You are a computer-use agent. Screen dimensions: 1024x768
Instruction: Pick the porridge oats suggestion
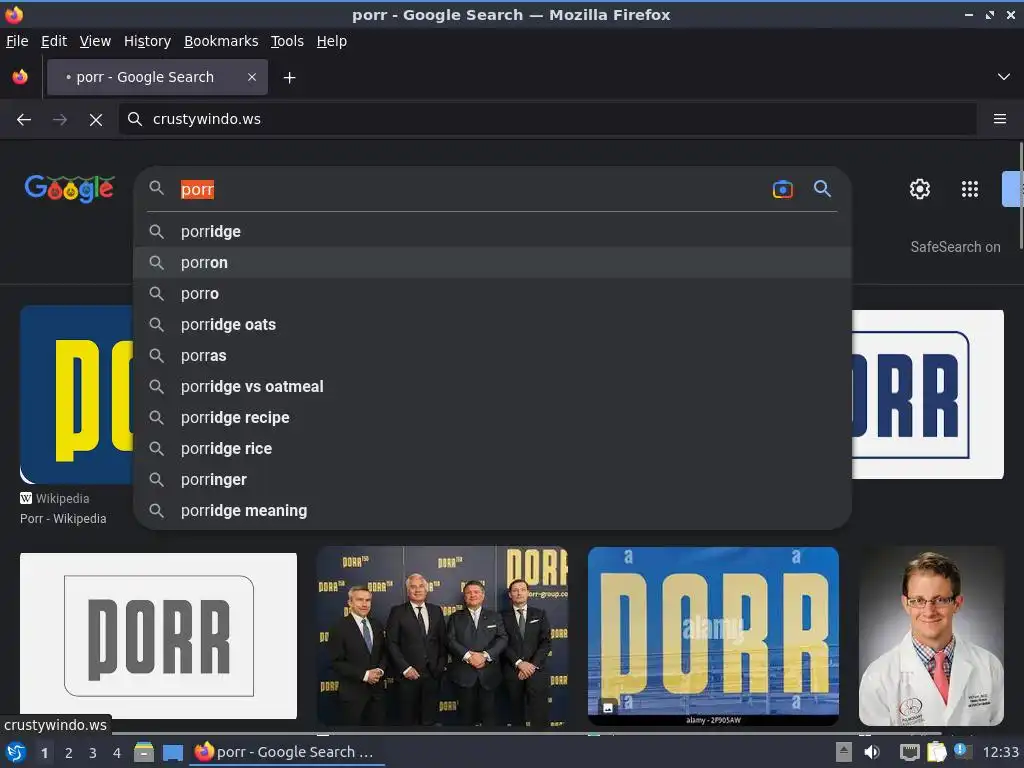click(492, 325)
